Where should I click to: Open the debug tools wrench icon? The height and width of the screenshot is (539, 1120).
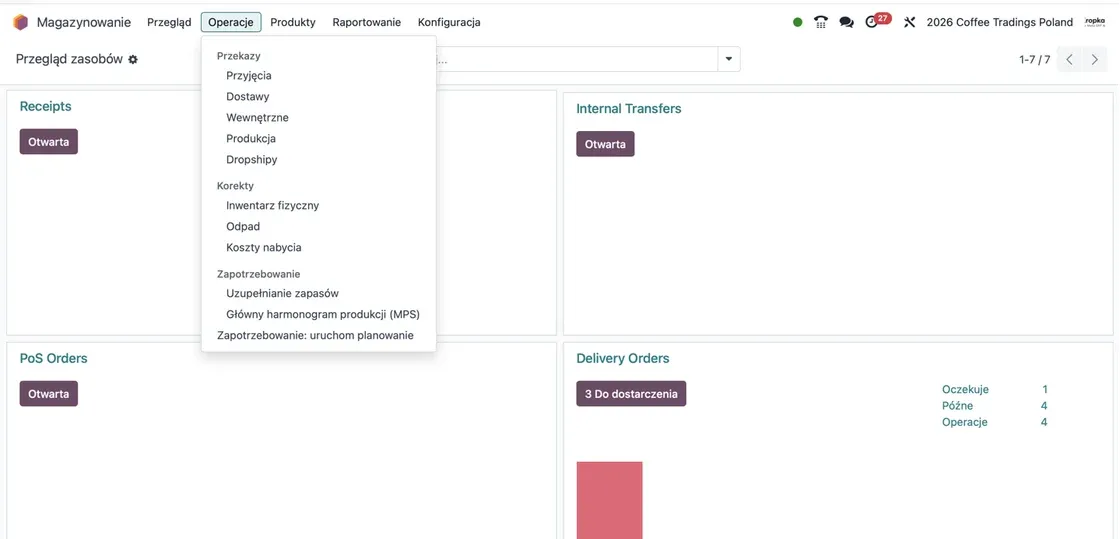(909, 22)
